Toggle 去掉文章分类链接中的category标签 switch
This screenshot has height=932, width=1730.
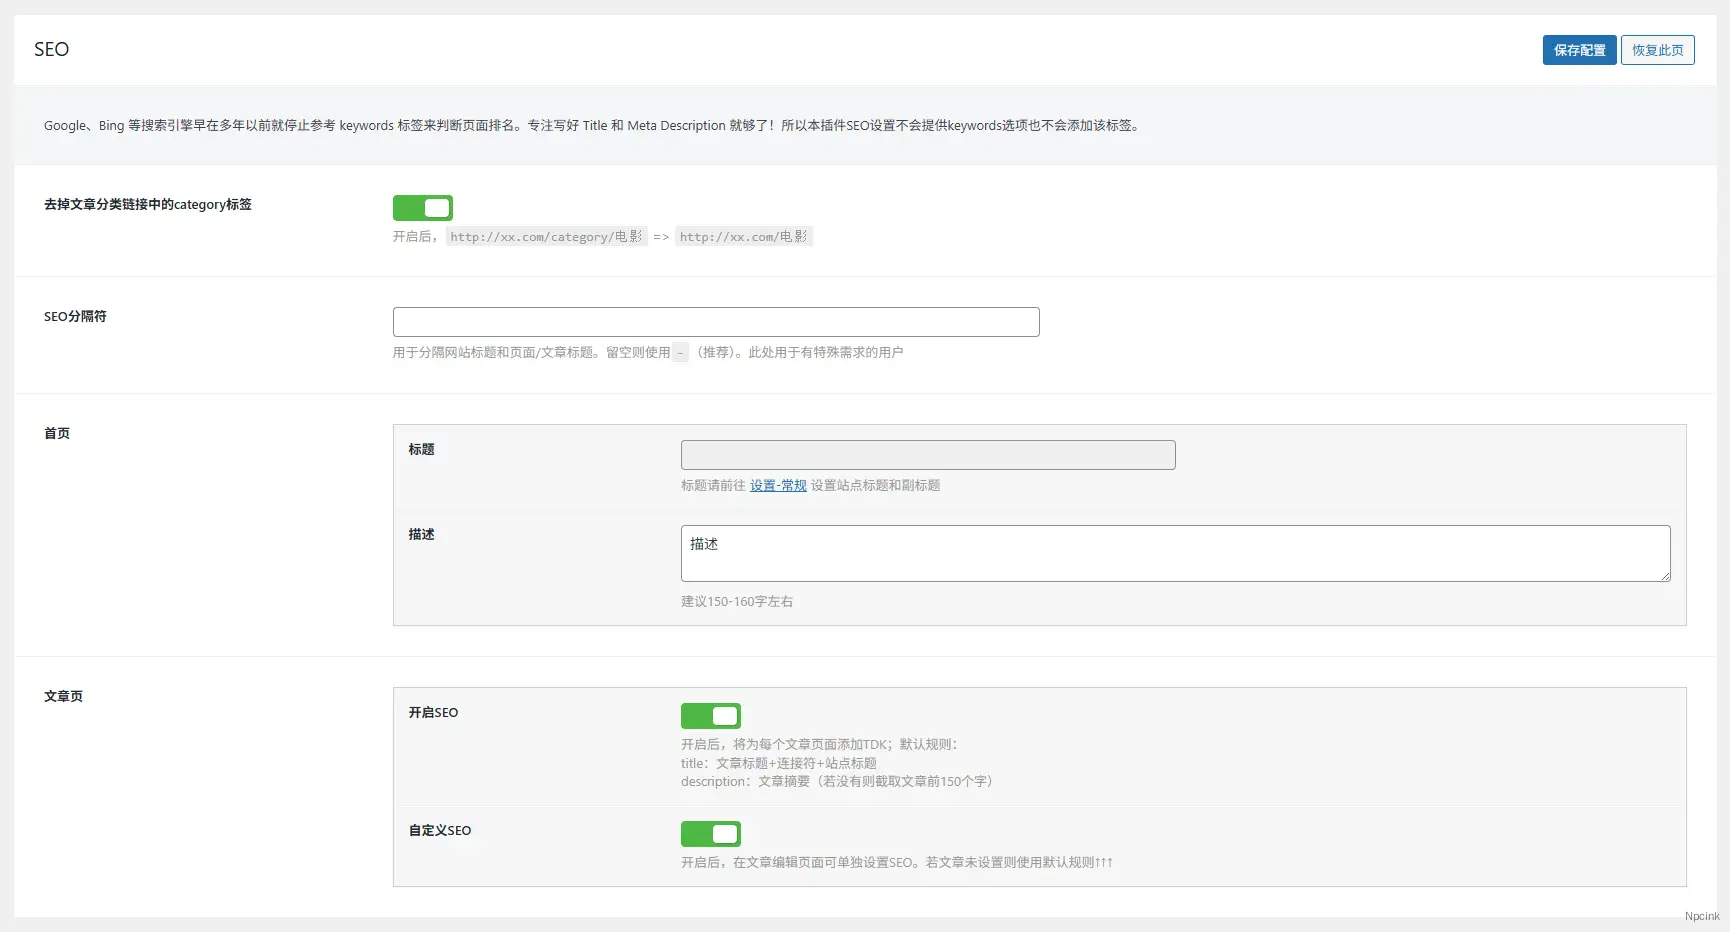click(x=423, y=207)
